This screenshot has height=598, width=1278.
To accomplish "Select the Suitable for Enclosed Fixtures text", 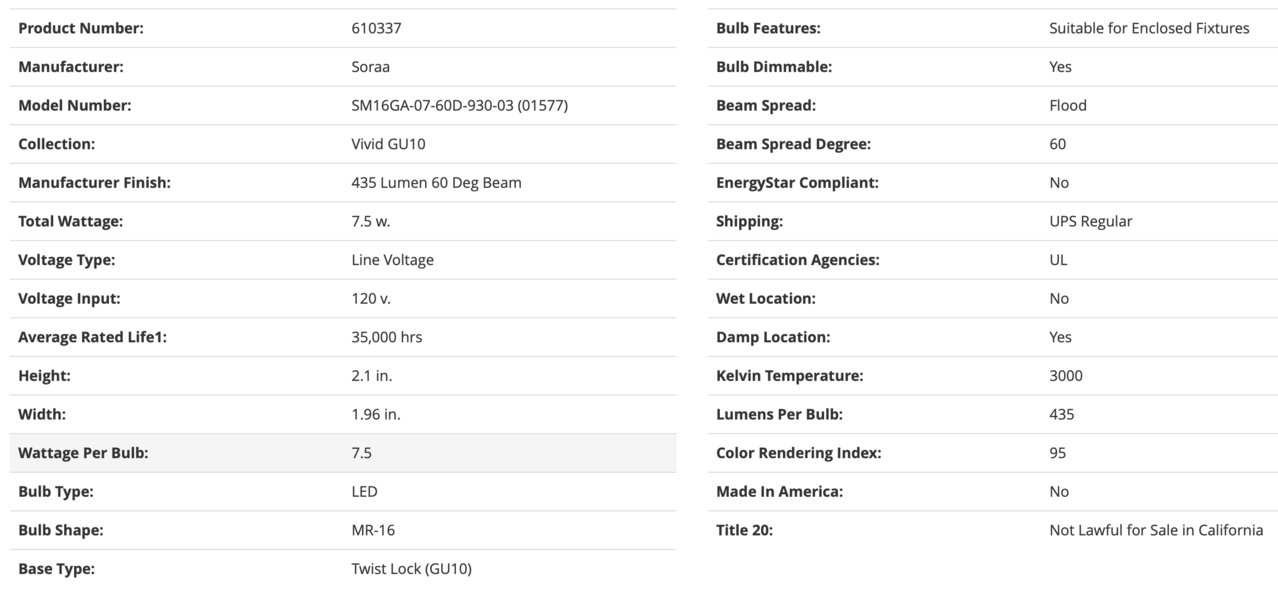I will point(1149,28).
